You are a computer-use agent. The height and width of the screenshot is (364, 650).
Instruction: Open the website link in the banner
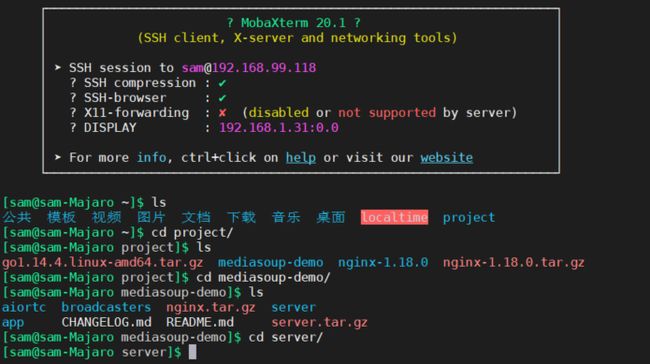coord(446,158)
